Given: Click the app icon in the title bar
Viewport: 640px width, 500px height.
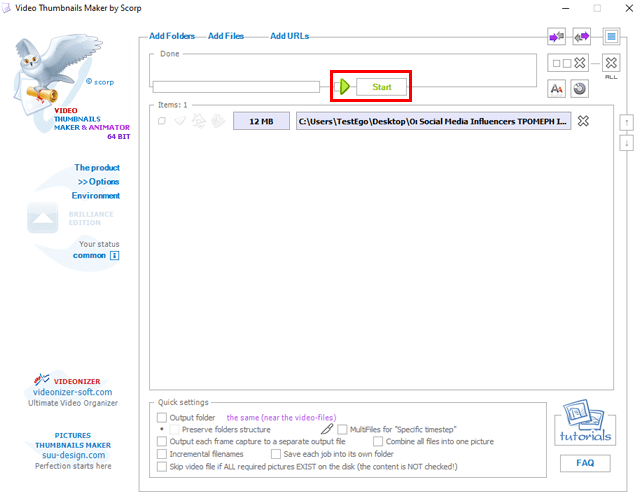Looking at the screenshot, I should 6,8.
